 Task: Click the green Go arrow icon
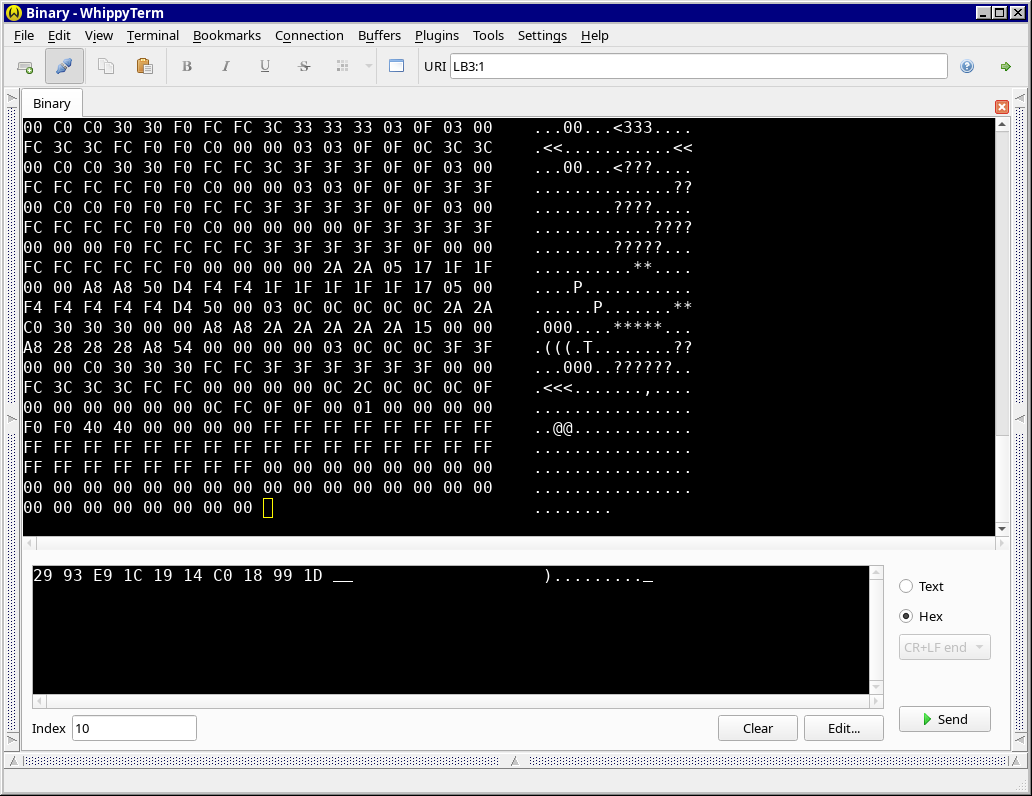(x=1005, y=67)
